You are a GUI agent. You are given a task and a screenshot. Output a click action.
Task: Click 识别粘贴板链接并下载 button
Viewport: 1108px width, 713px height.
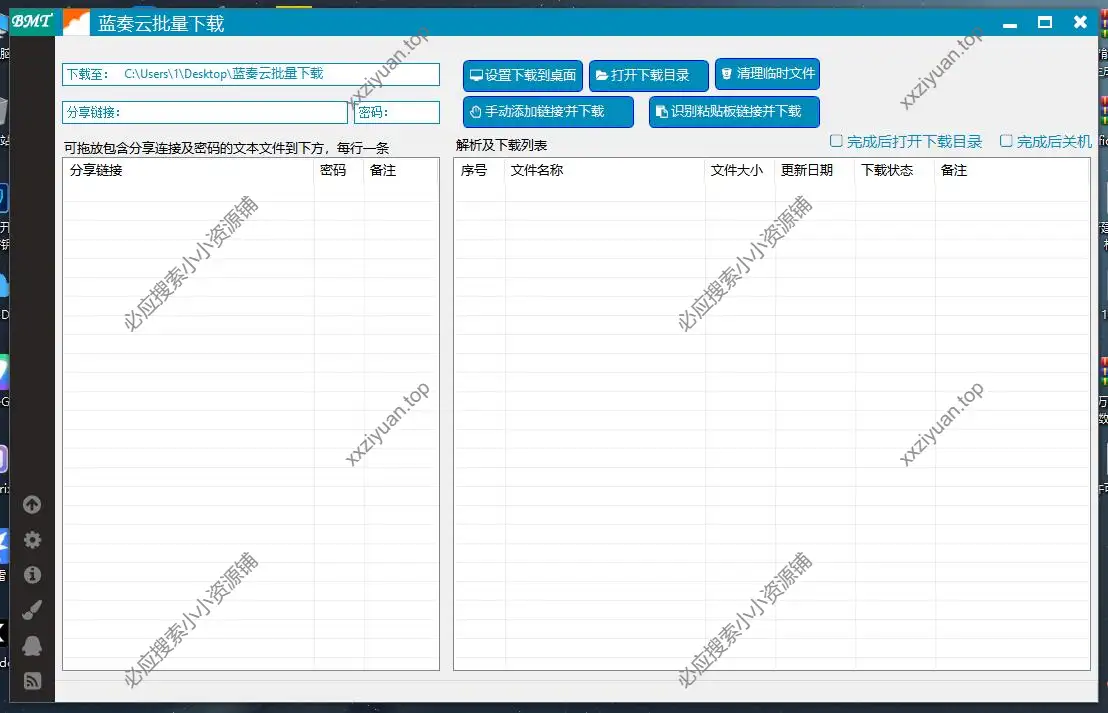coord(734,112)
